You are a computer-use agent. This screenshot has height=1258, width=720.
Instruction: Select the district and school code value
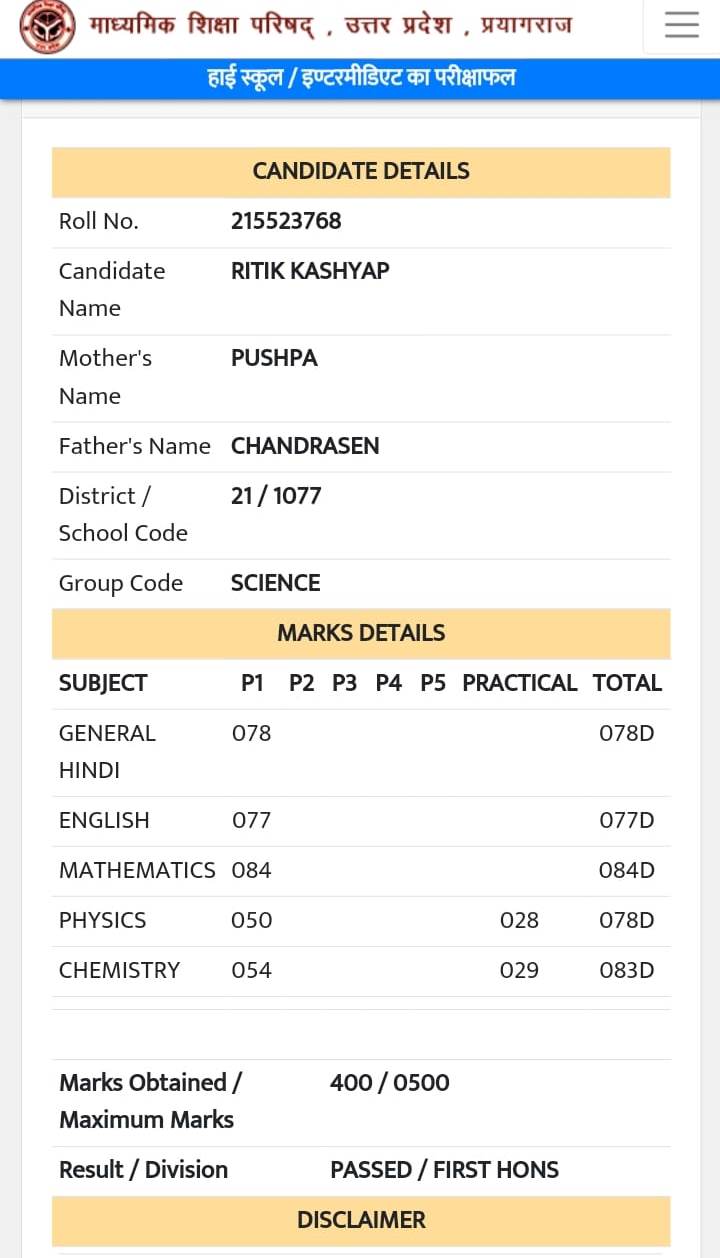click(x=276, y=496)
